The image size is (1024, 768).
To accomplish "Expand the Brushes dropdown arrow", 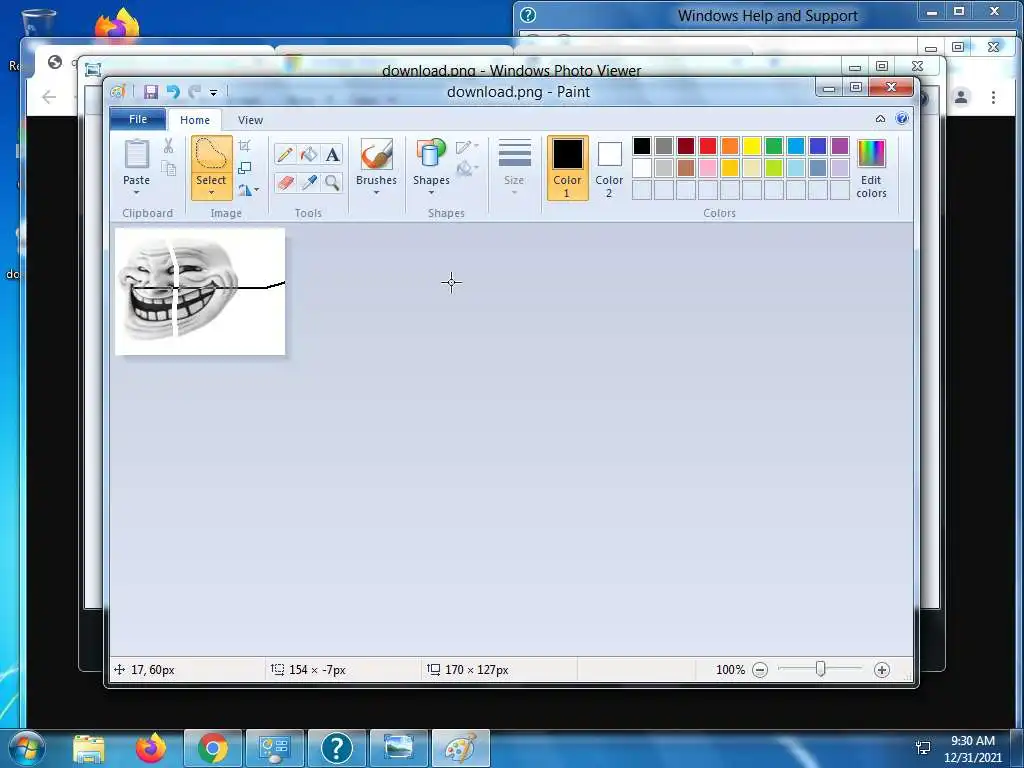I will (x=377, y=193).
